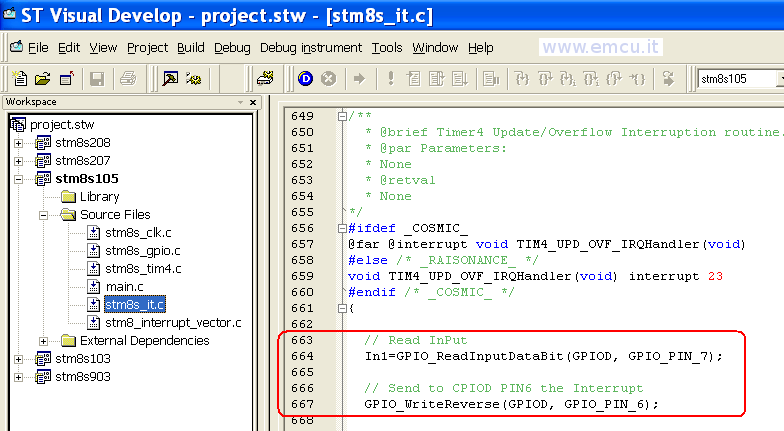
Task: Select stm8s_tim4.c in Source Files
Action: [x=143, y=268]
